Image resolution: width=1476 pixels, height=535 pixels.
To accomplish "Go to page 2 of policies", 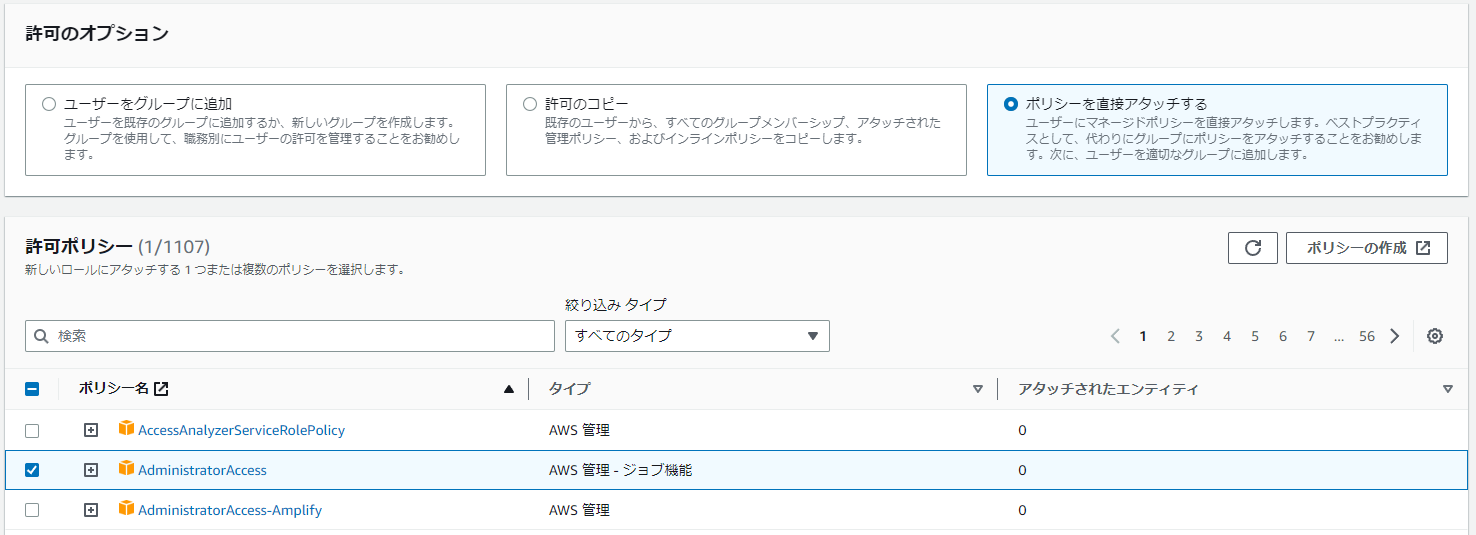I will pos(1171,336).
